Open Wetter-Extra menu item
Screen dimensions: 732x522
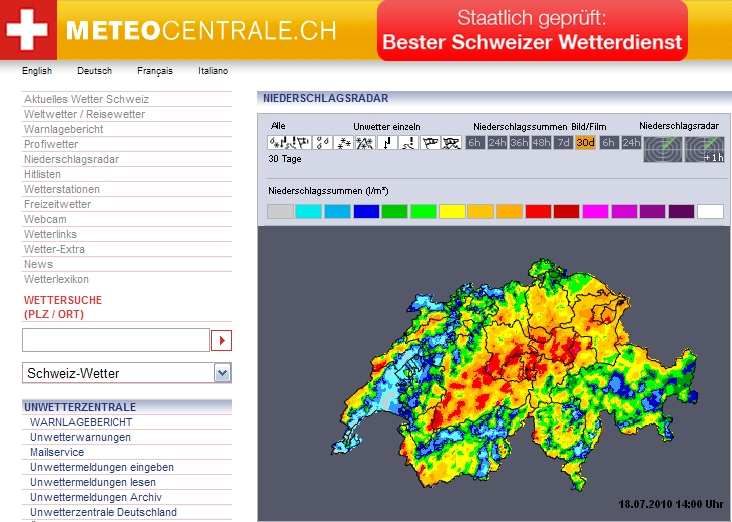coord(55,249)
